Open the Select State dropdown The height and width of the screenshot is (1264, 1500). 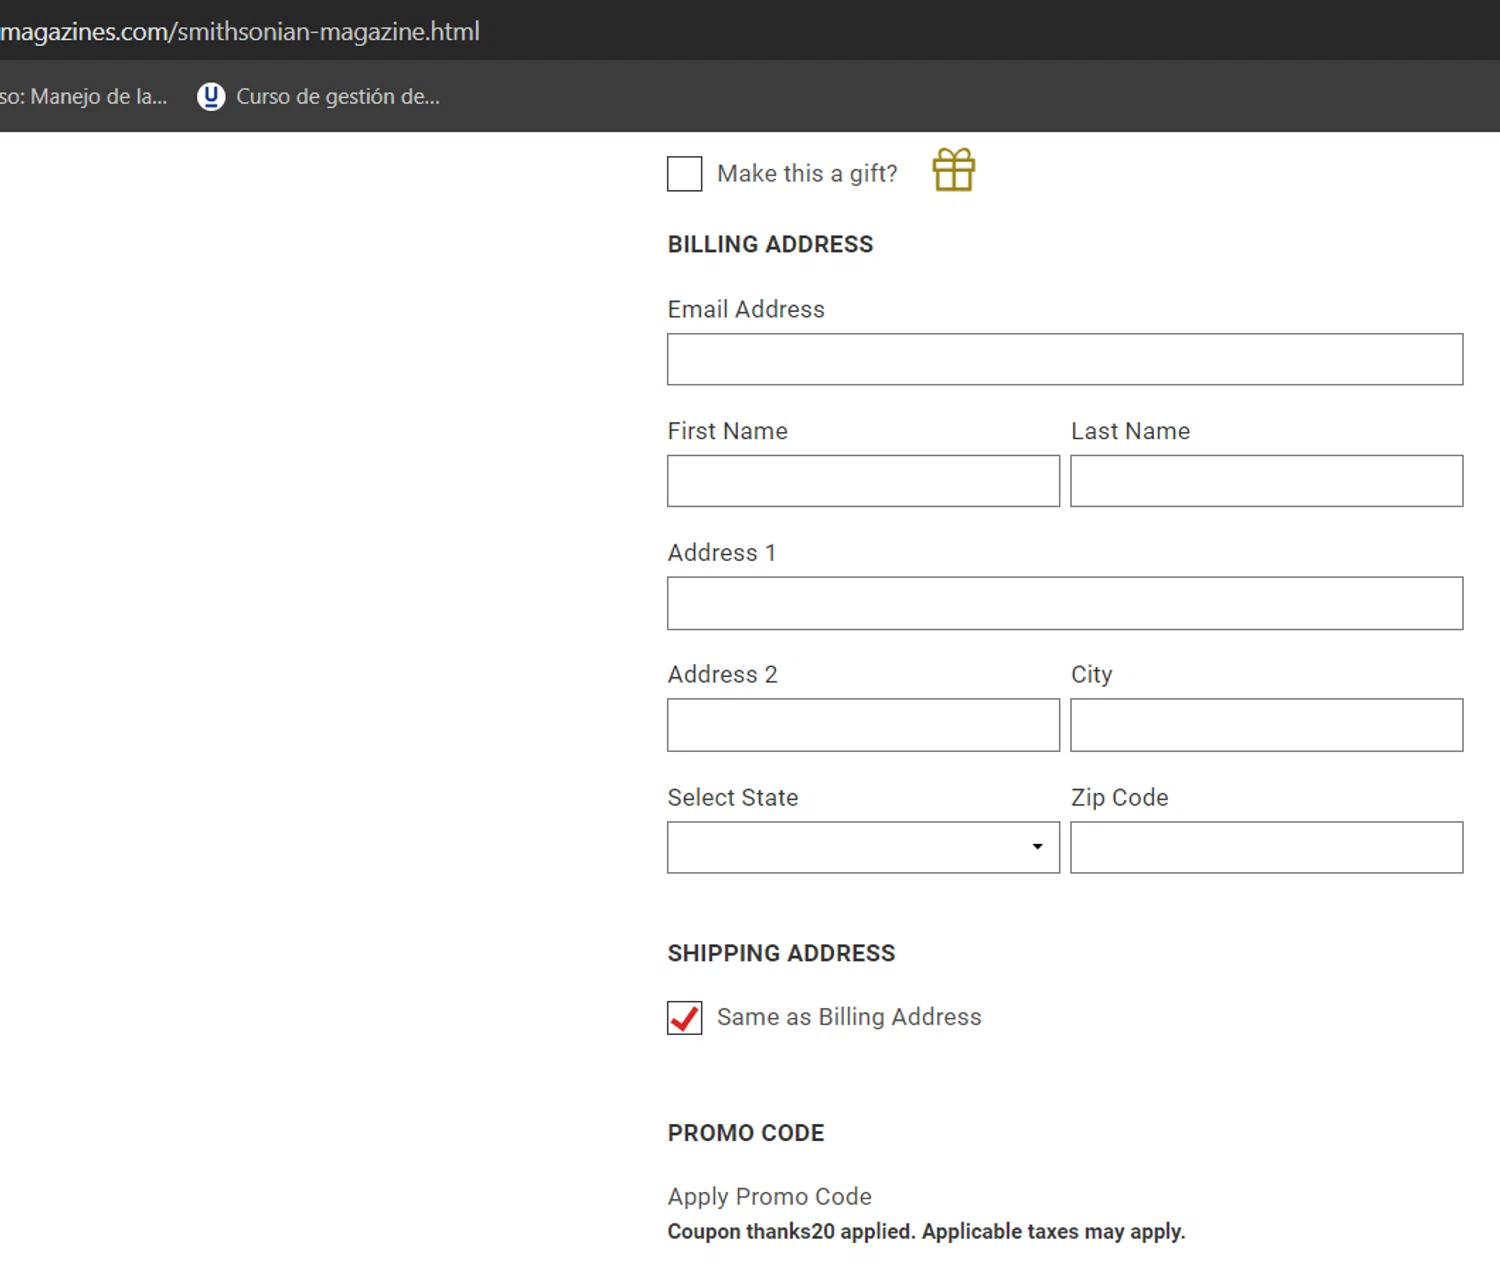coord(862,847)
